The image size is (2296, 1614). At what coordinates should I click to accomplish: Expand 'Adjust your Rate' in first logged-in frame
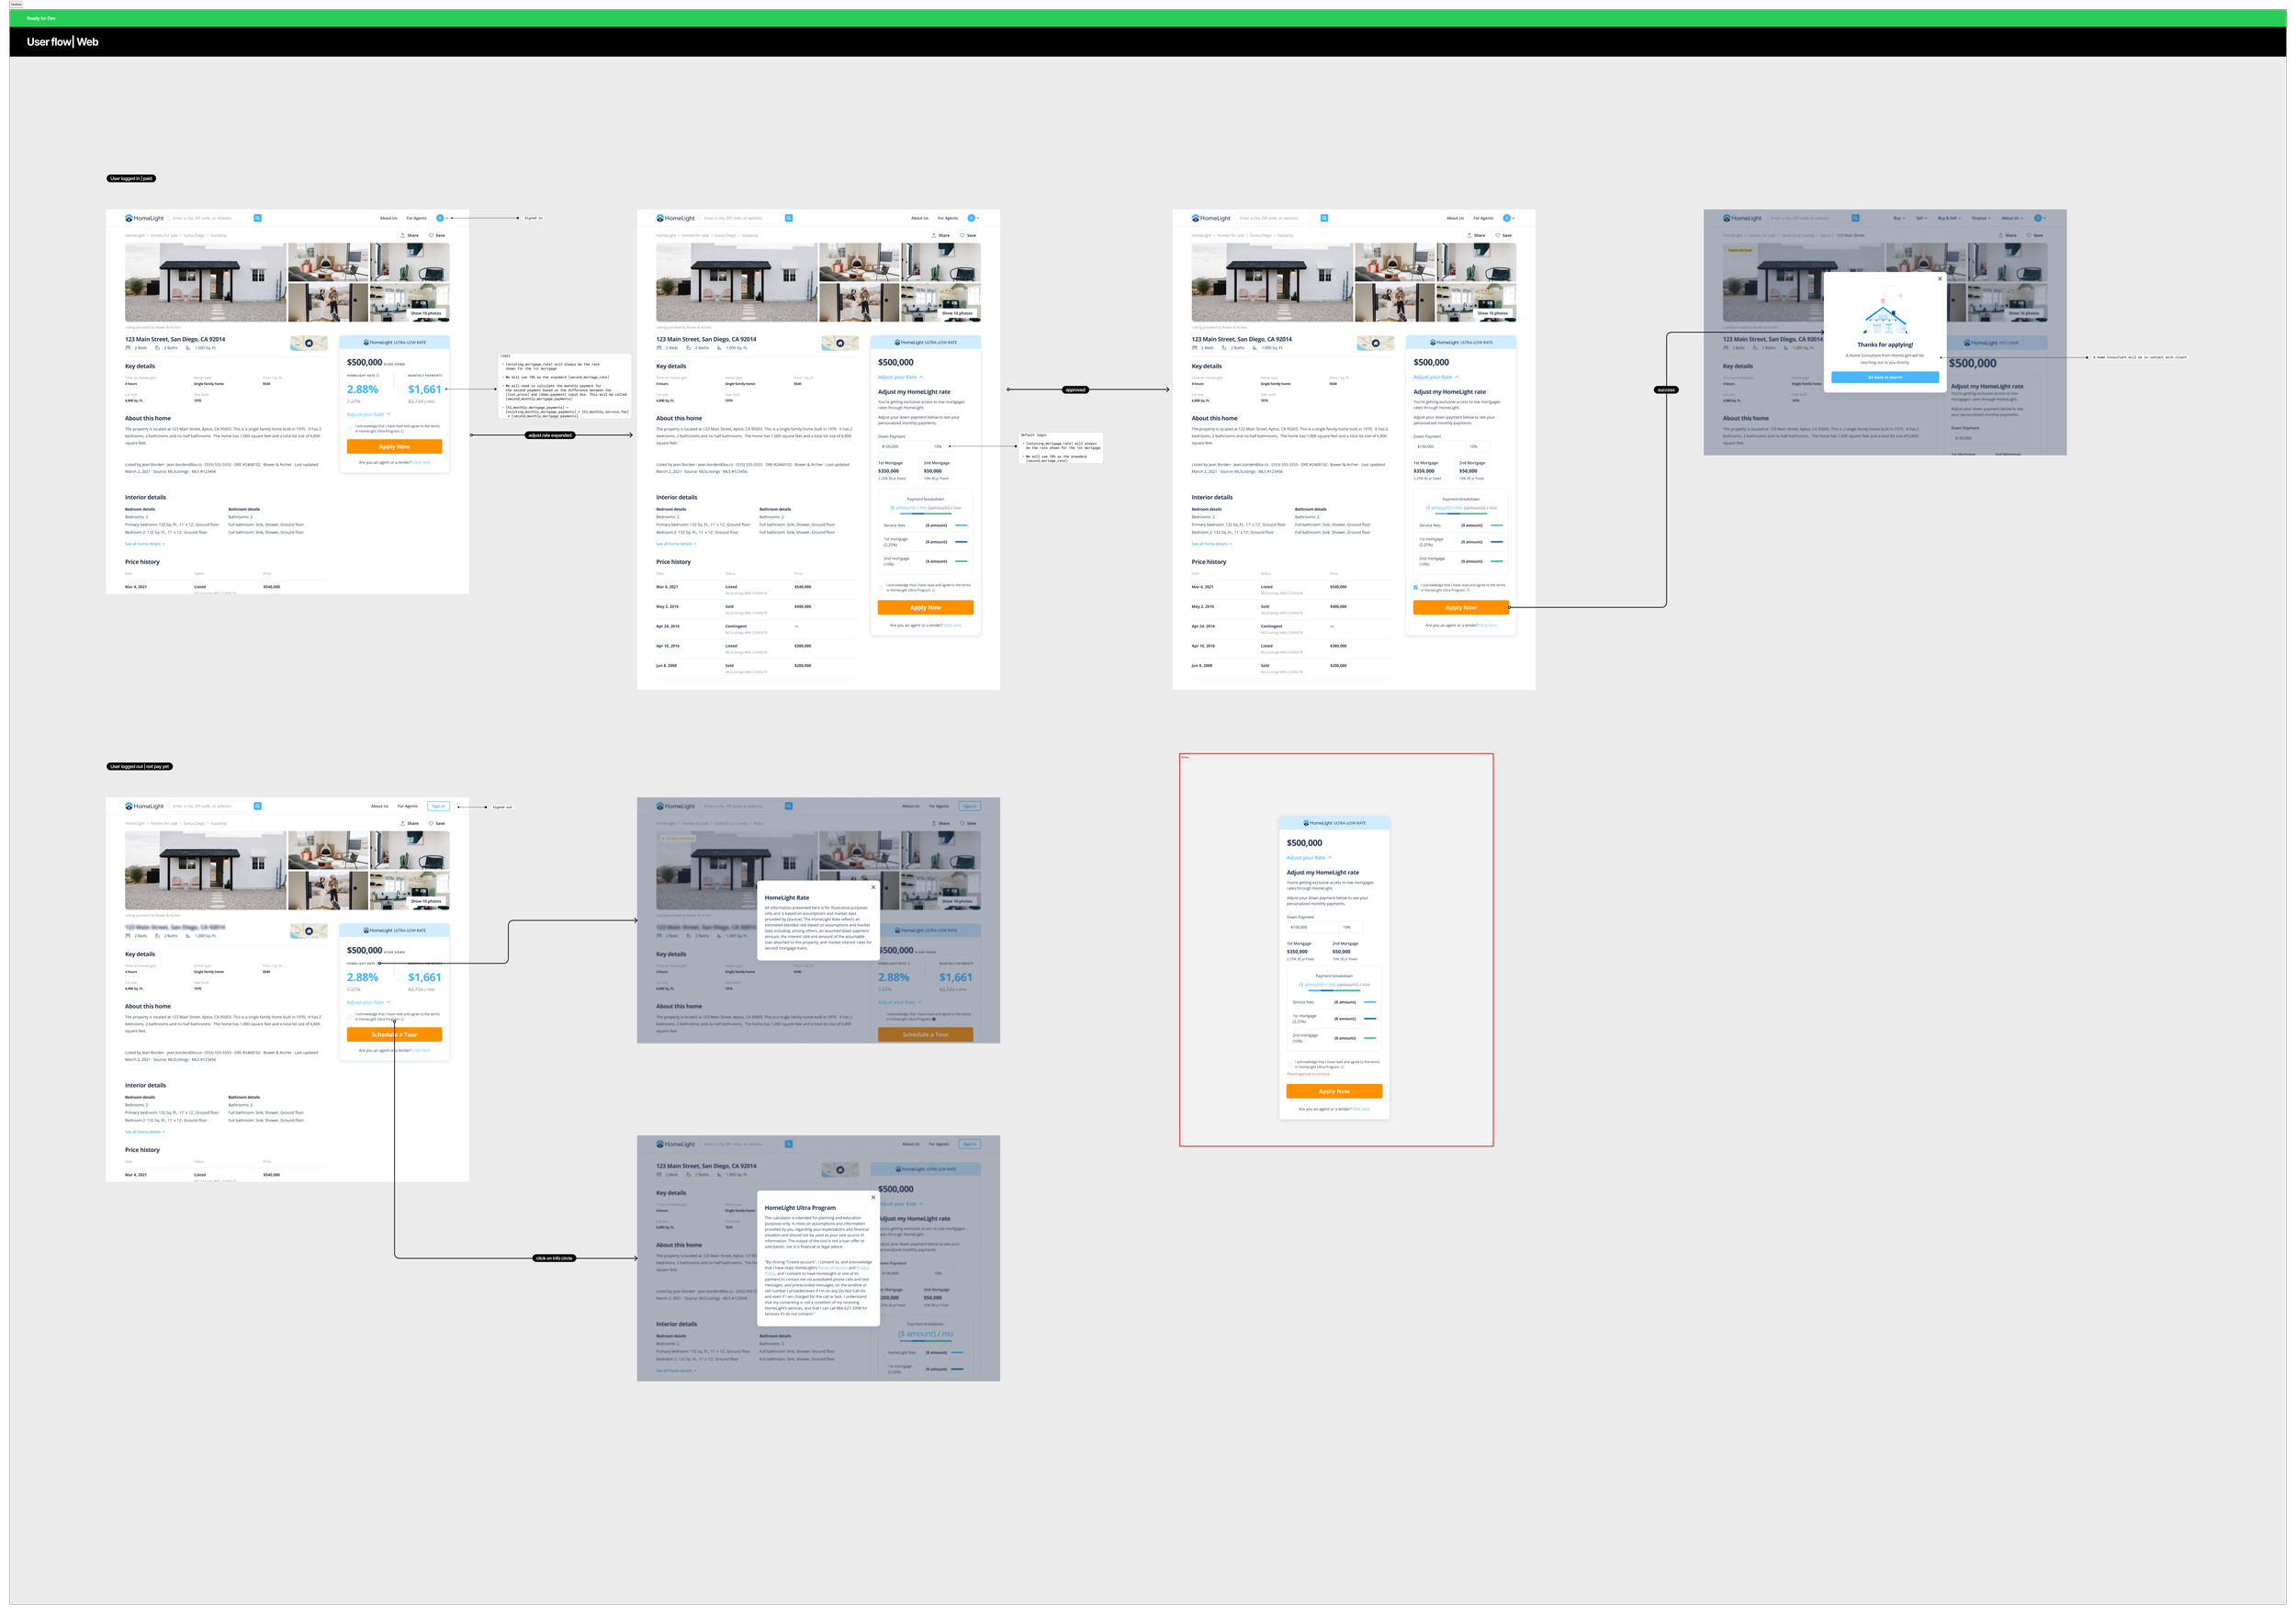(x=368, y=414)
